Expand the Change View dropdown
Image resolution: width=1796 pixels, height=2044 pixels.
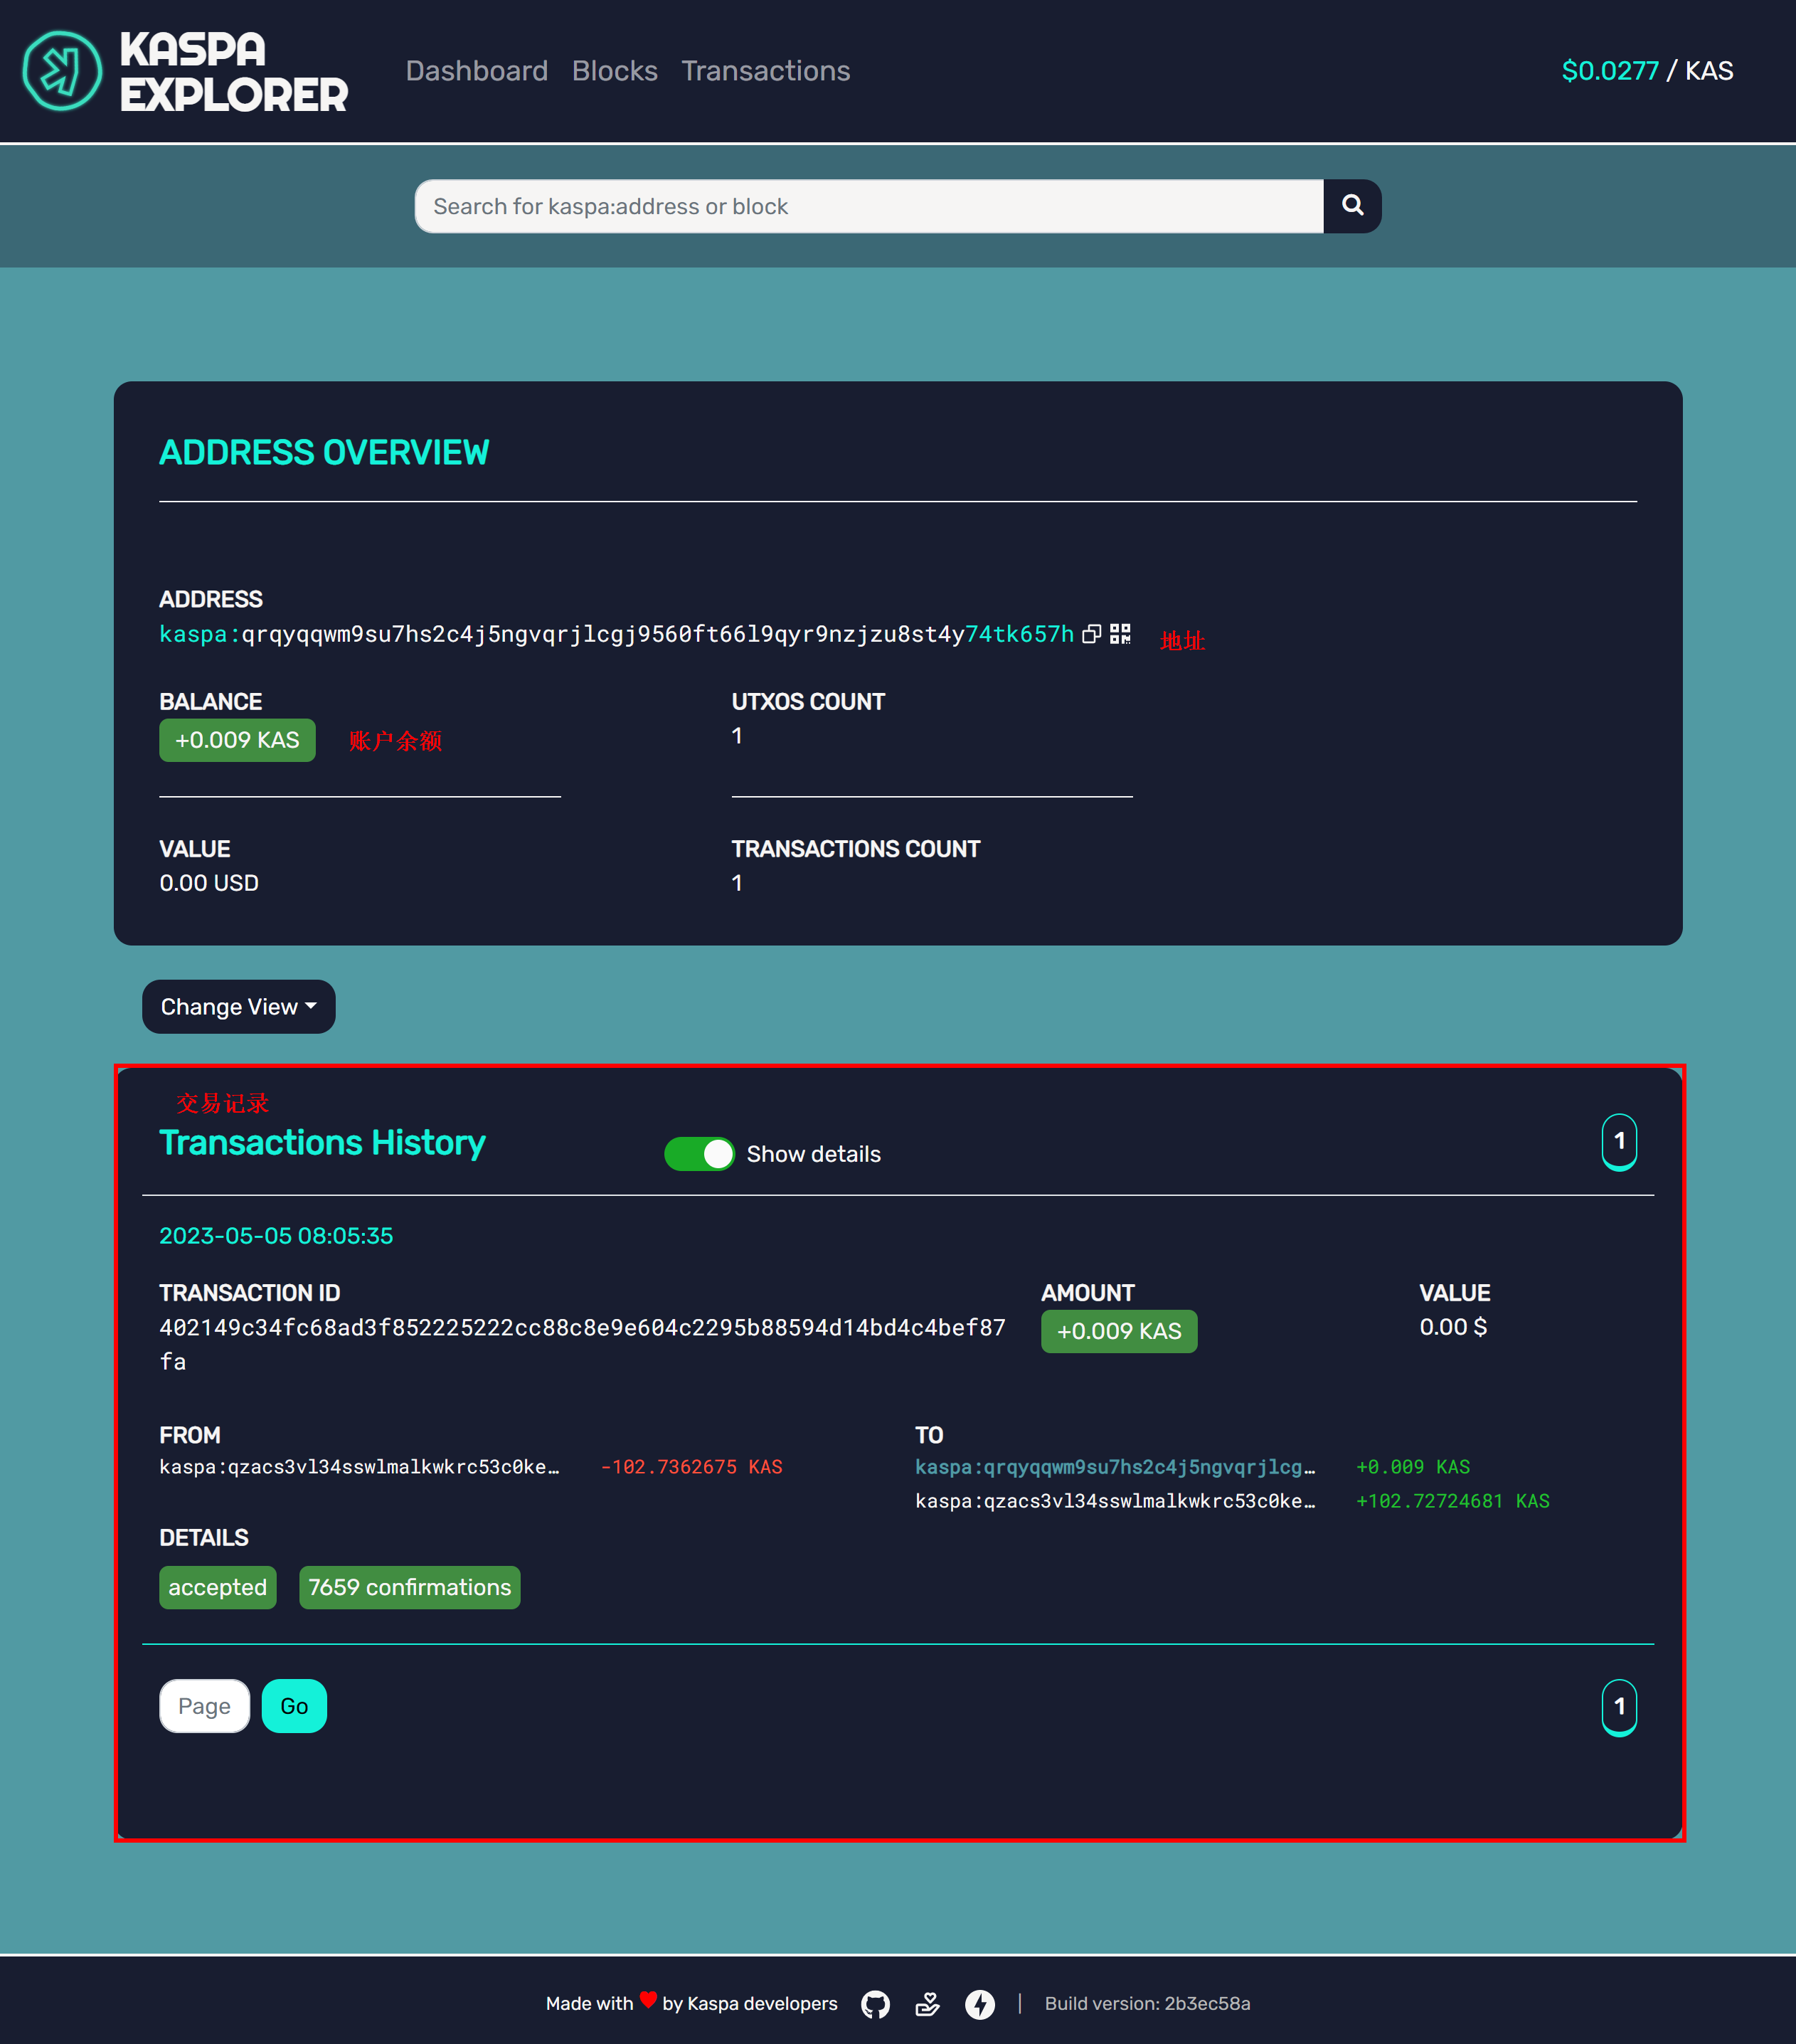[238, 1007]
